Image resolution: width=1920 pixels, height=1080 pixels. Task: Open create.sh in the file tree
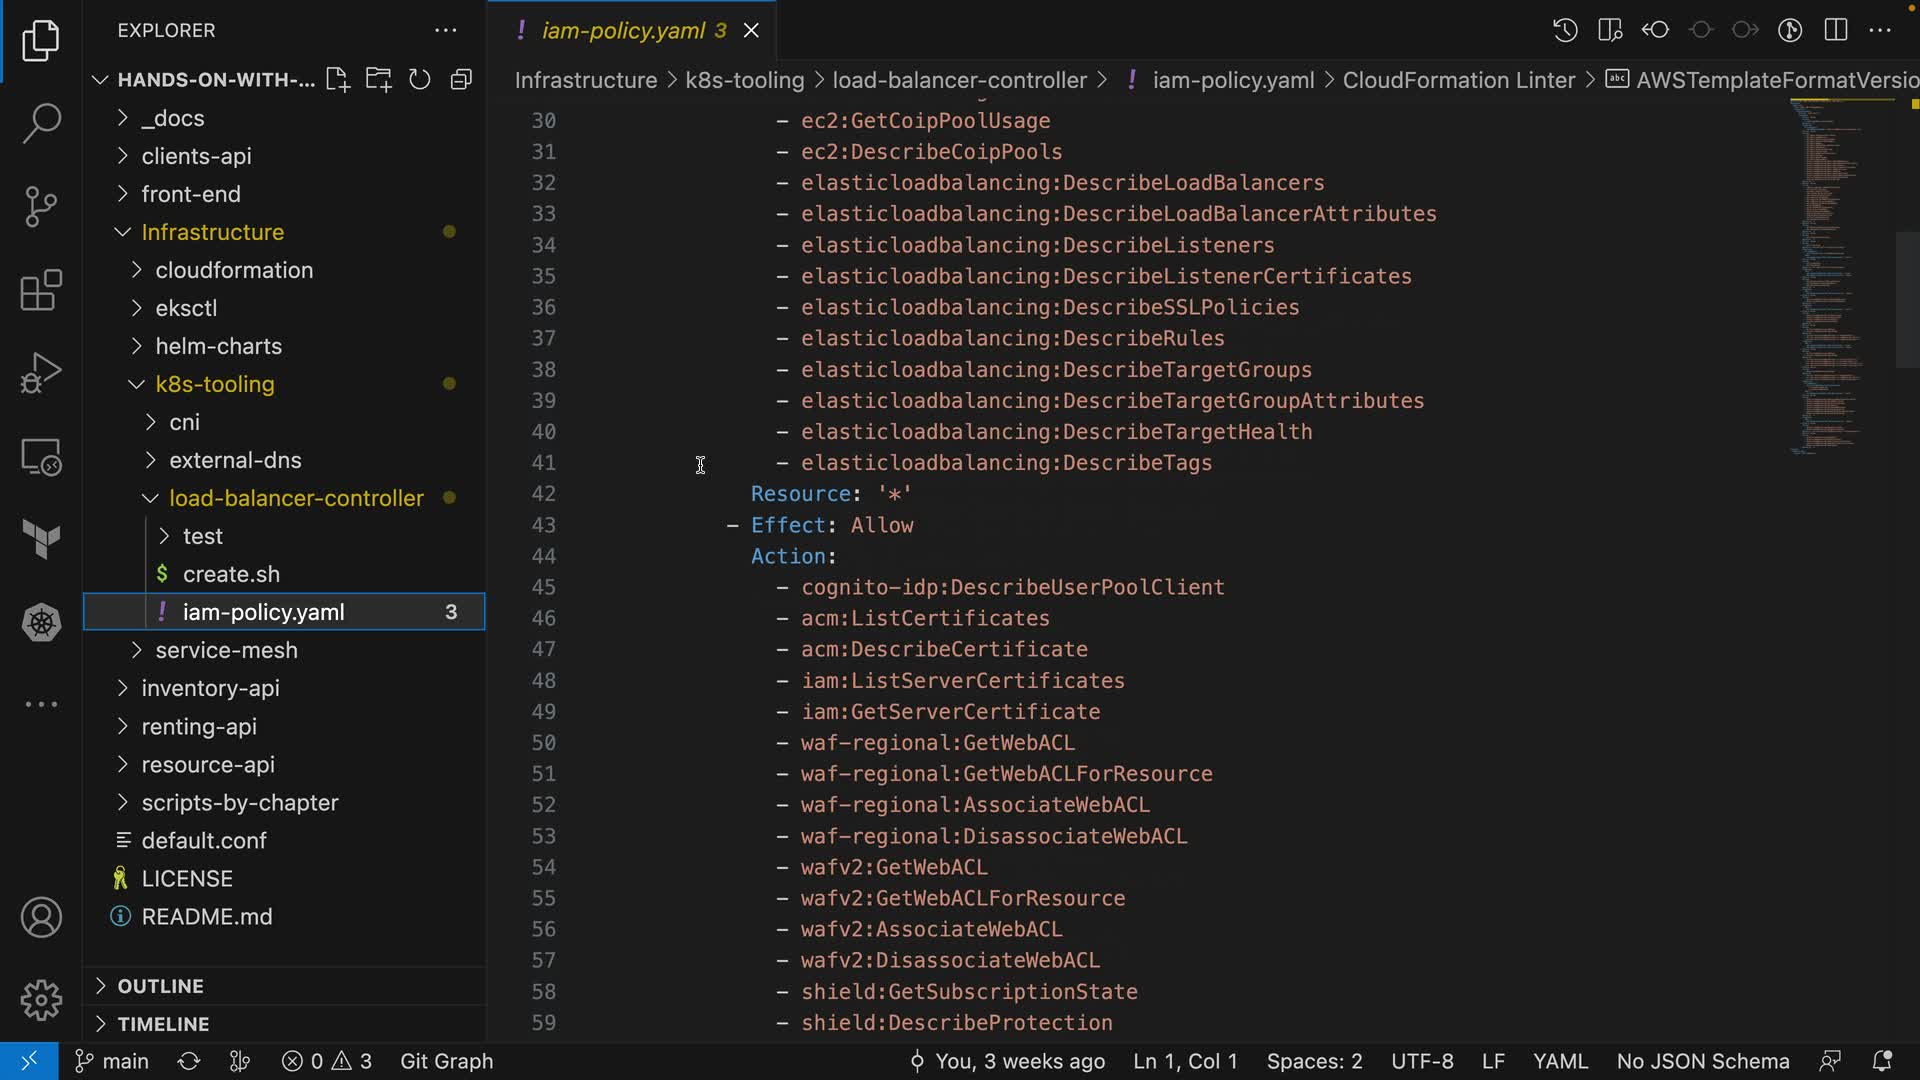(x=231, y=574)
